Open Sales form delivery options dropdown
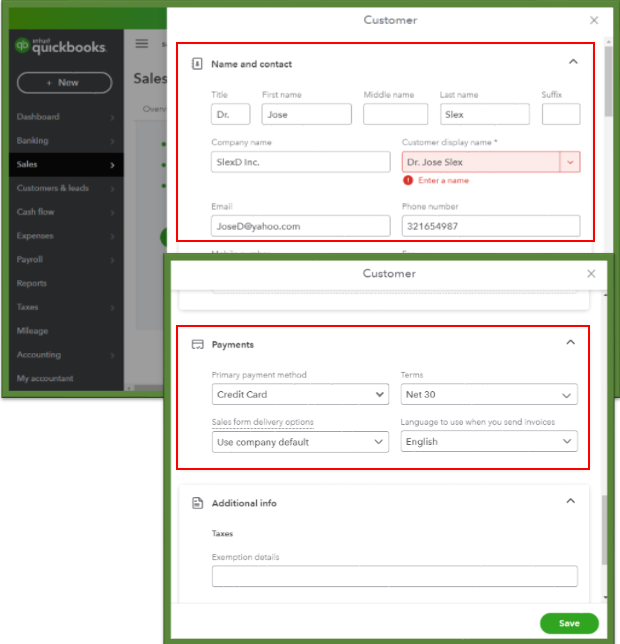This screenshot has width=620, height=644. [x=300, y=442]
